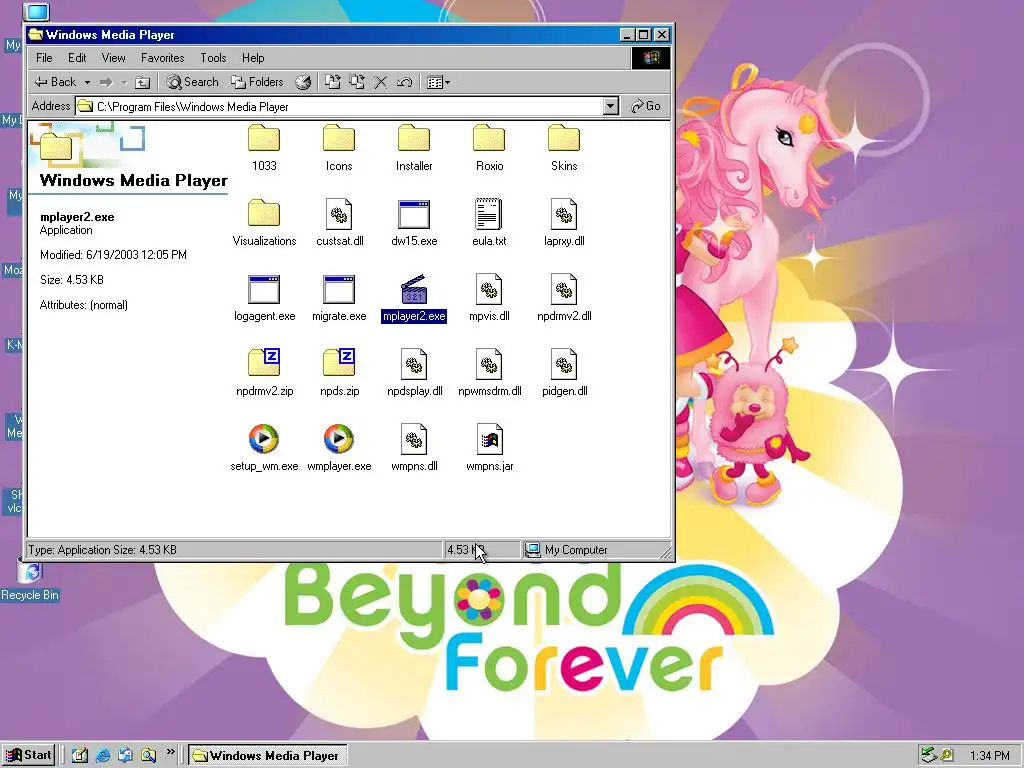Click the Move To toolbar icon

[x=333, y=82]
